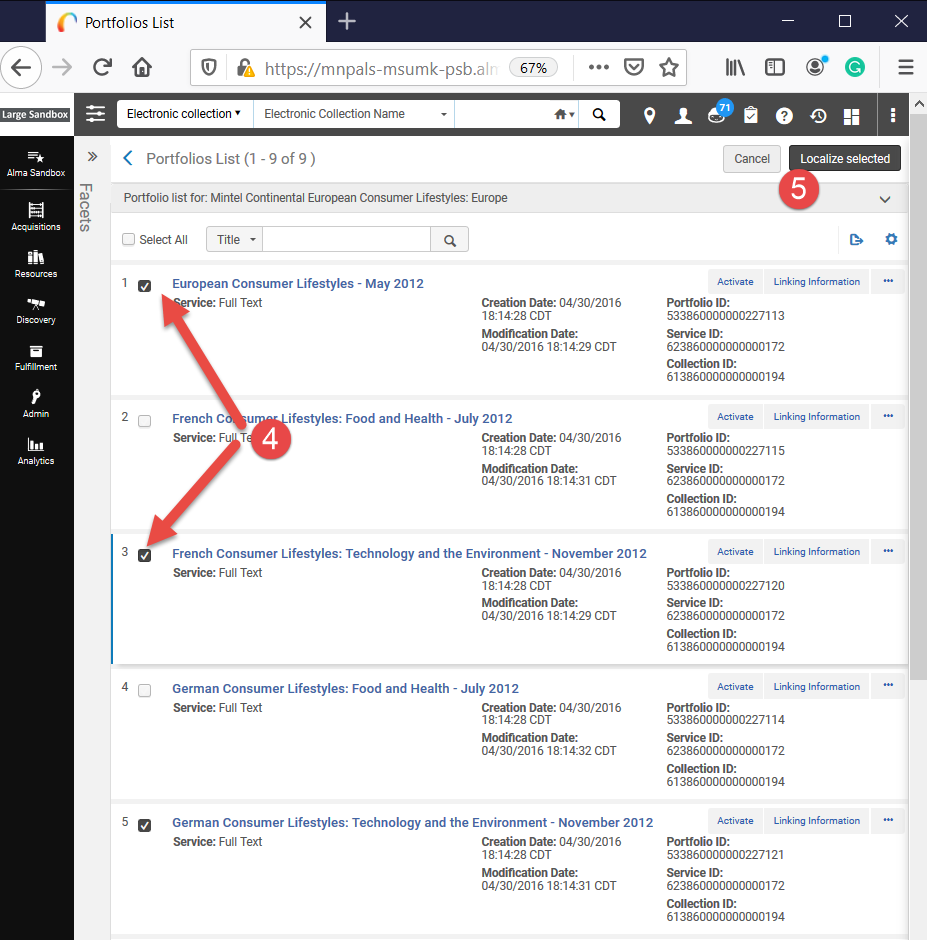Screen dimensions: 927x940
Task: Open European Consumer Lifestyles - May 2012 link
Action: [298, 284]
